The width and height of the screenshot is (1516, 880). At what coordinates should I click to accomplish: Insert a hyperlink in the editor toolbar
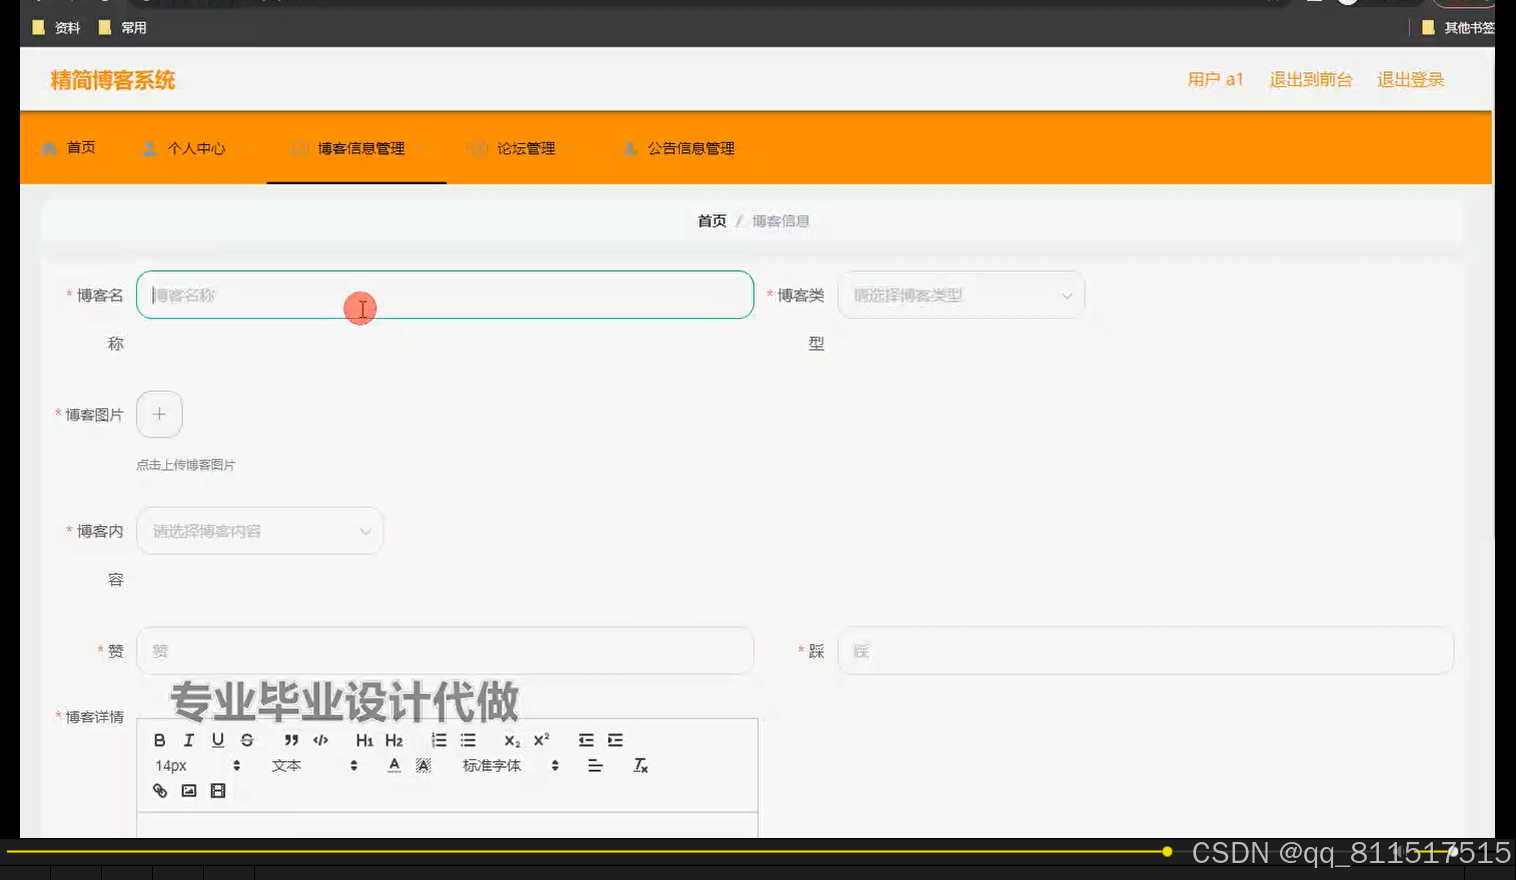pos(160,790)
